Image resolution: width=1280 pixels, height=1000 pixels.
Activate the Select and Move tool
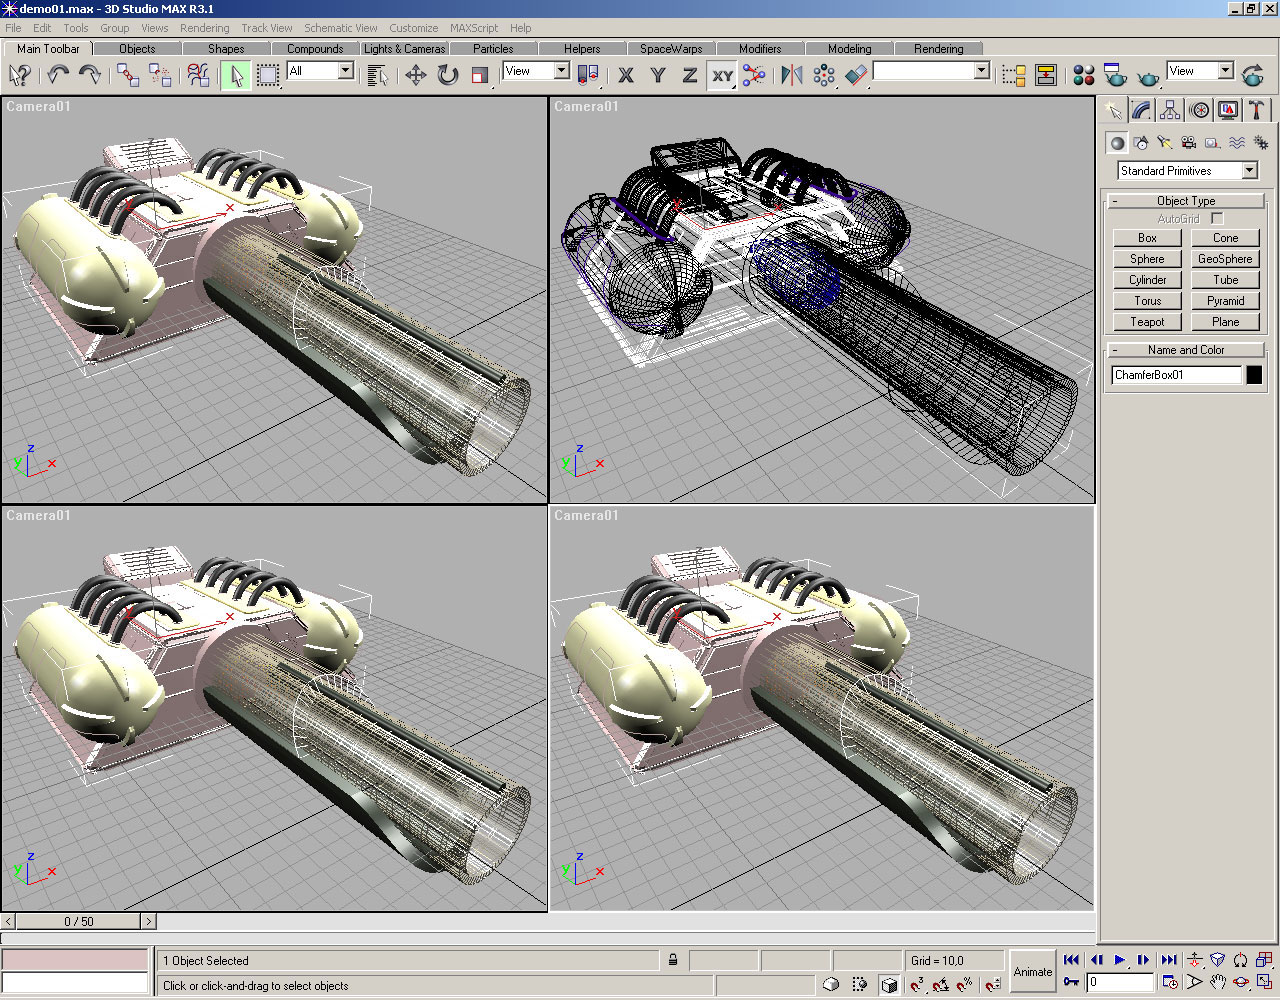click(x=415, y=75)
